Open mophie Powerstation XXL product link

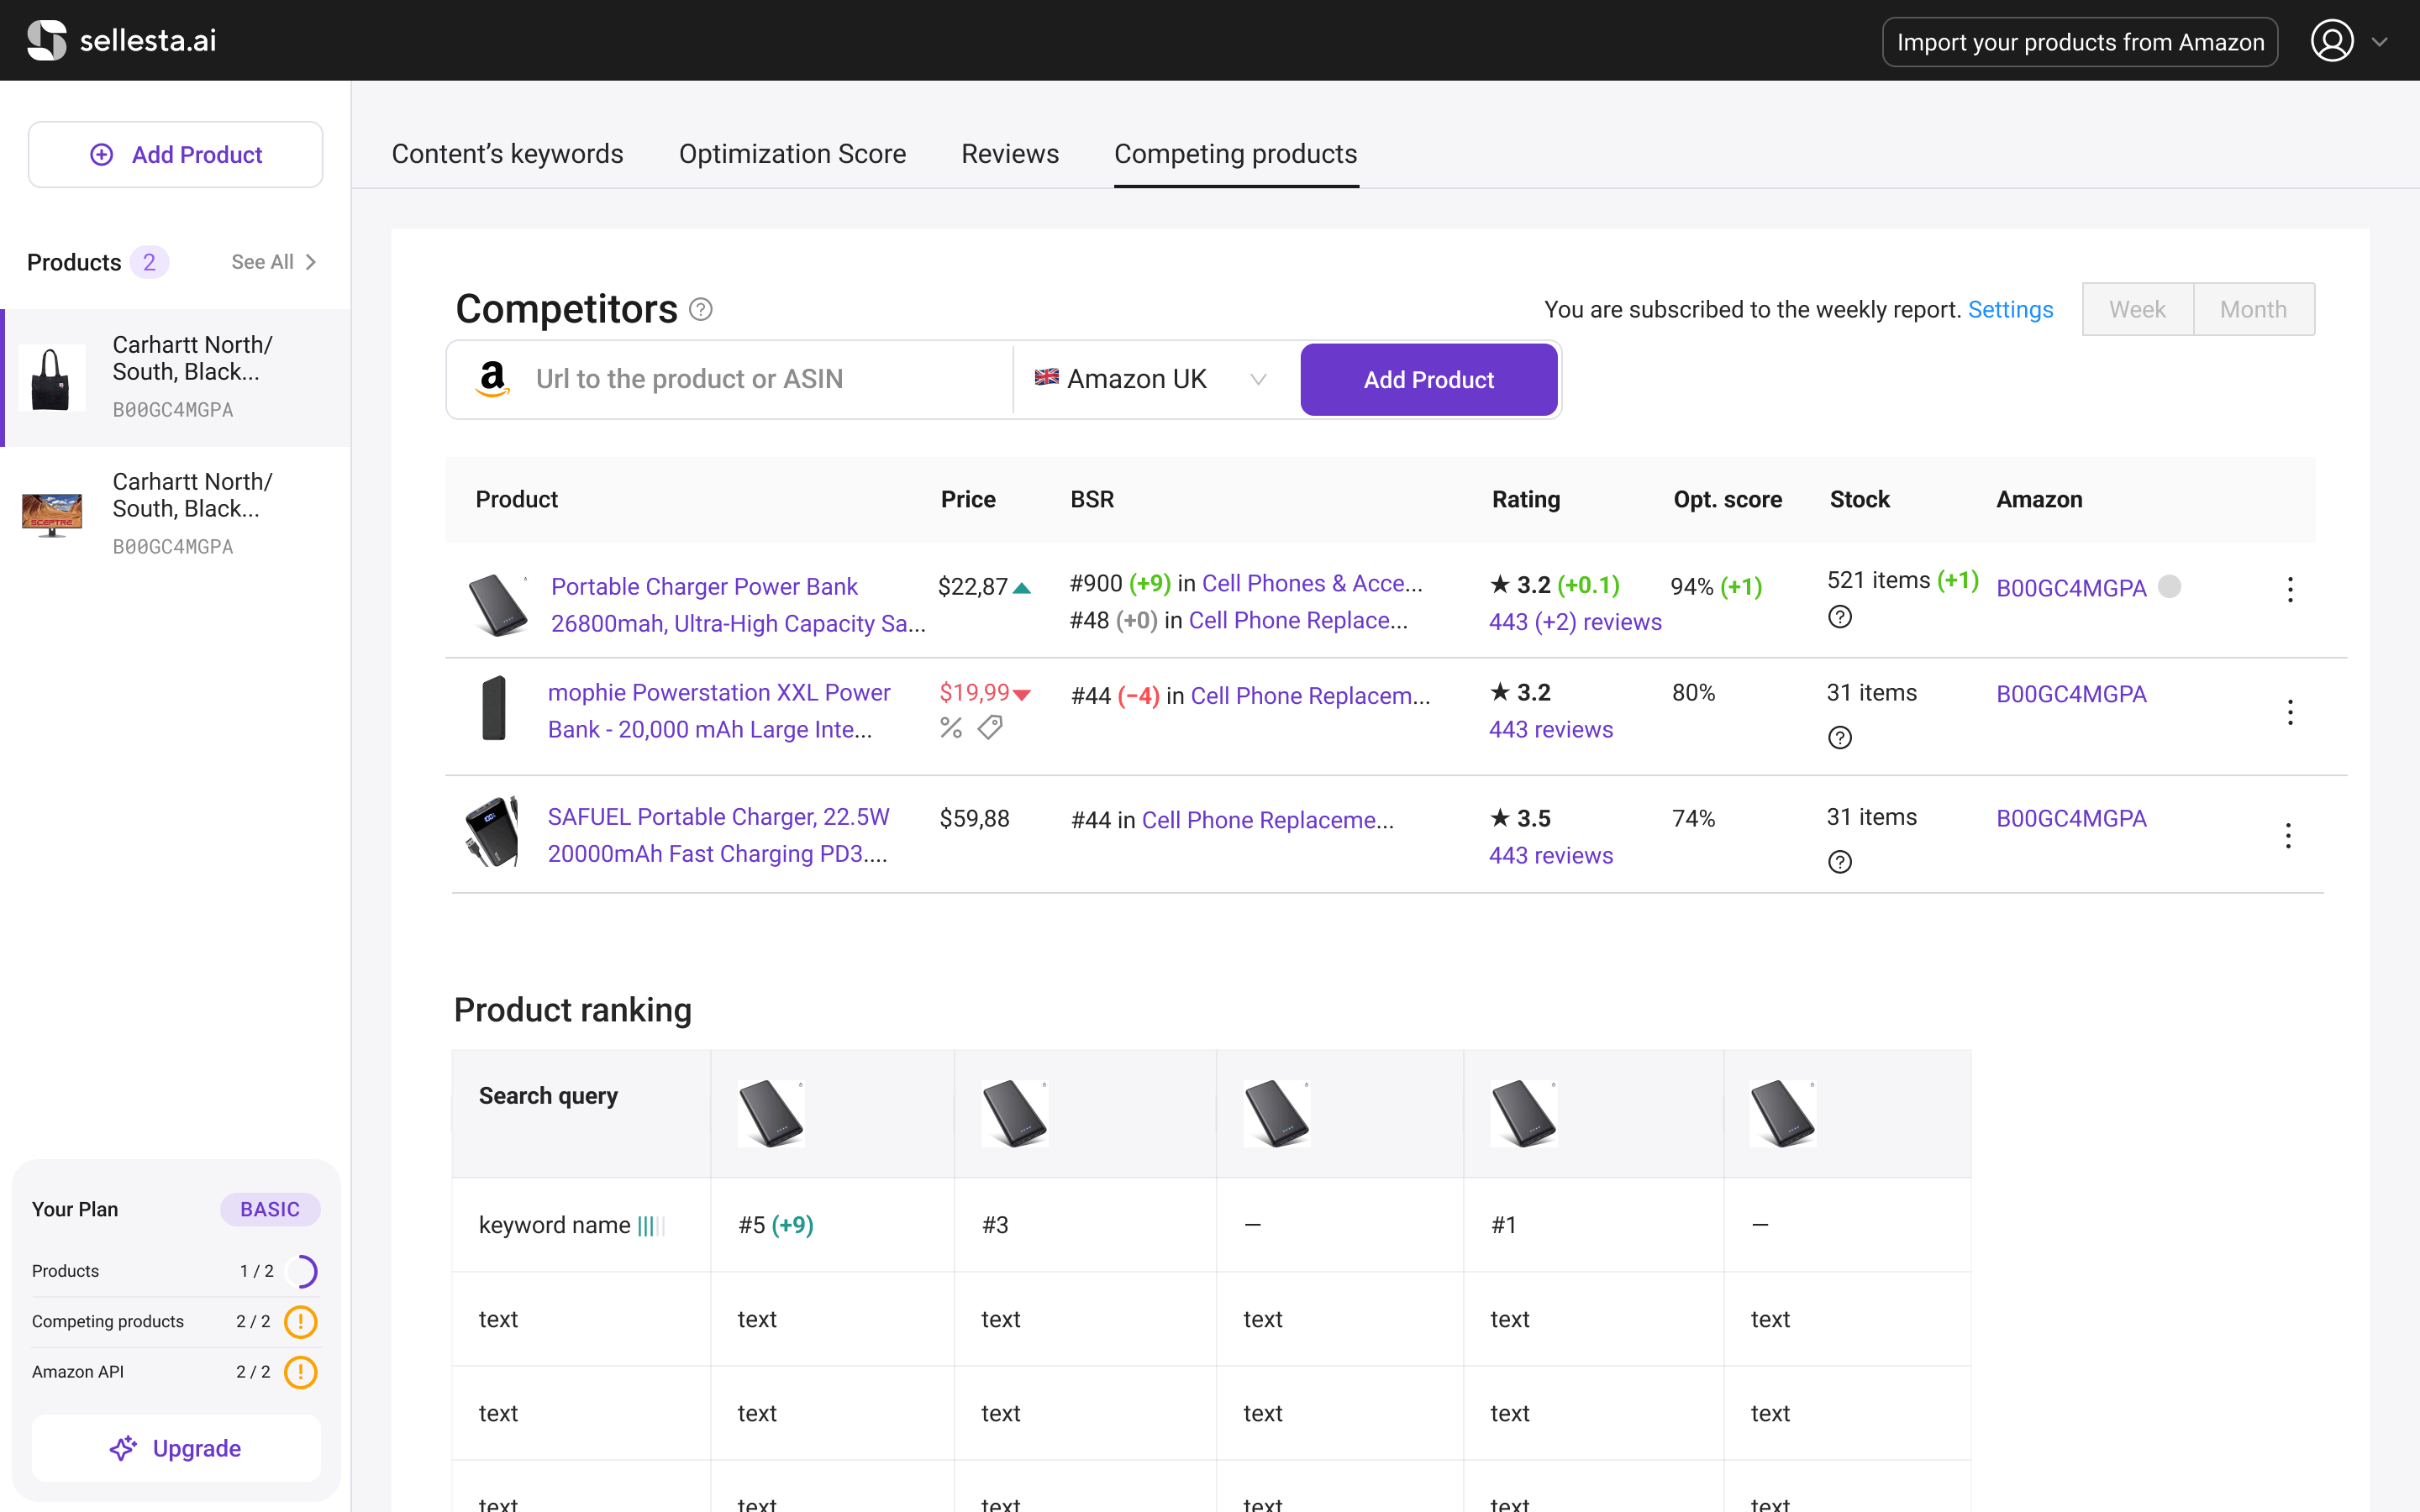(x=719, y=711)
